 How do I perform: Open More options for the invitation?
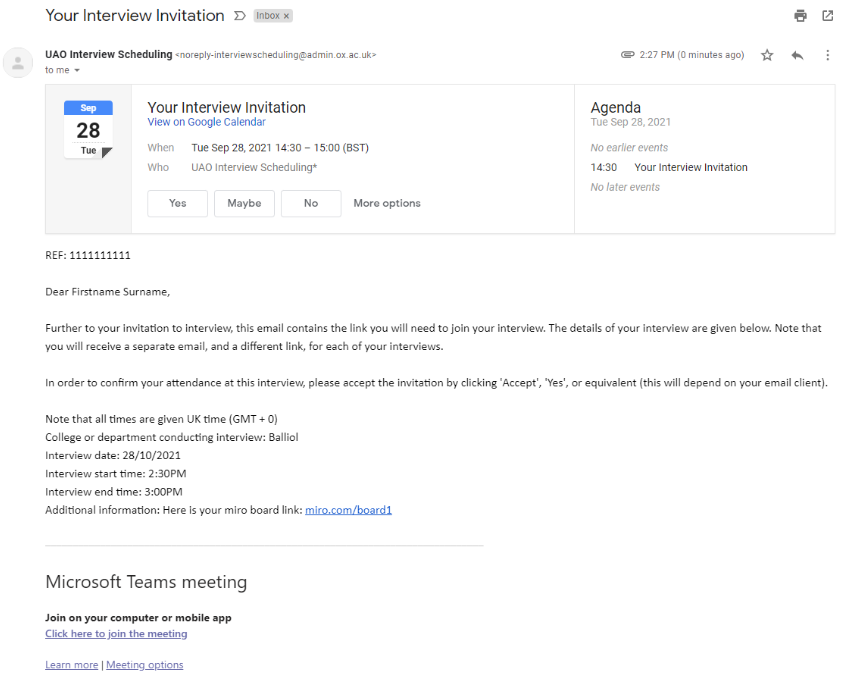pyautogui.click(x=386, y=203)
